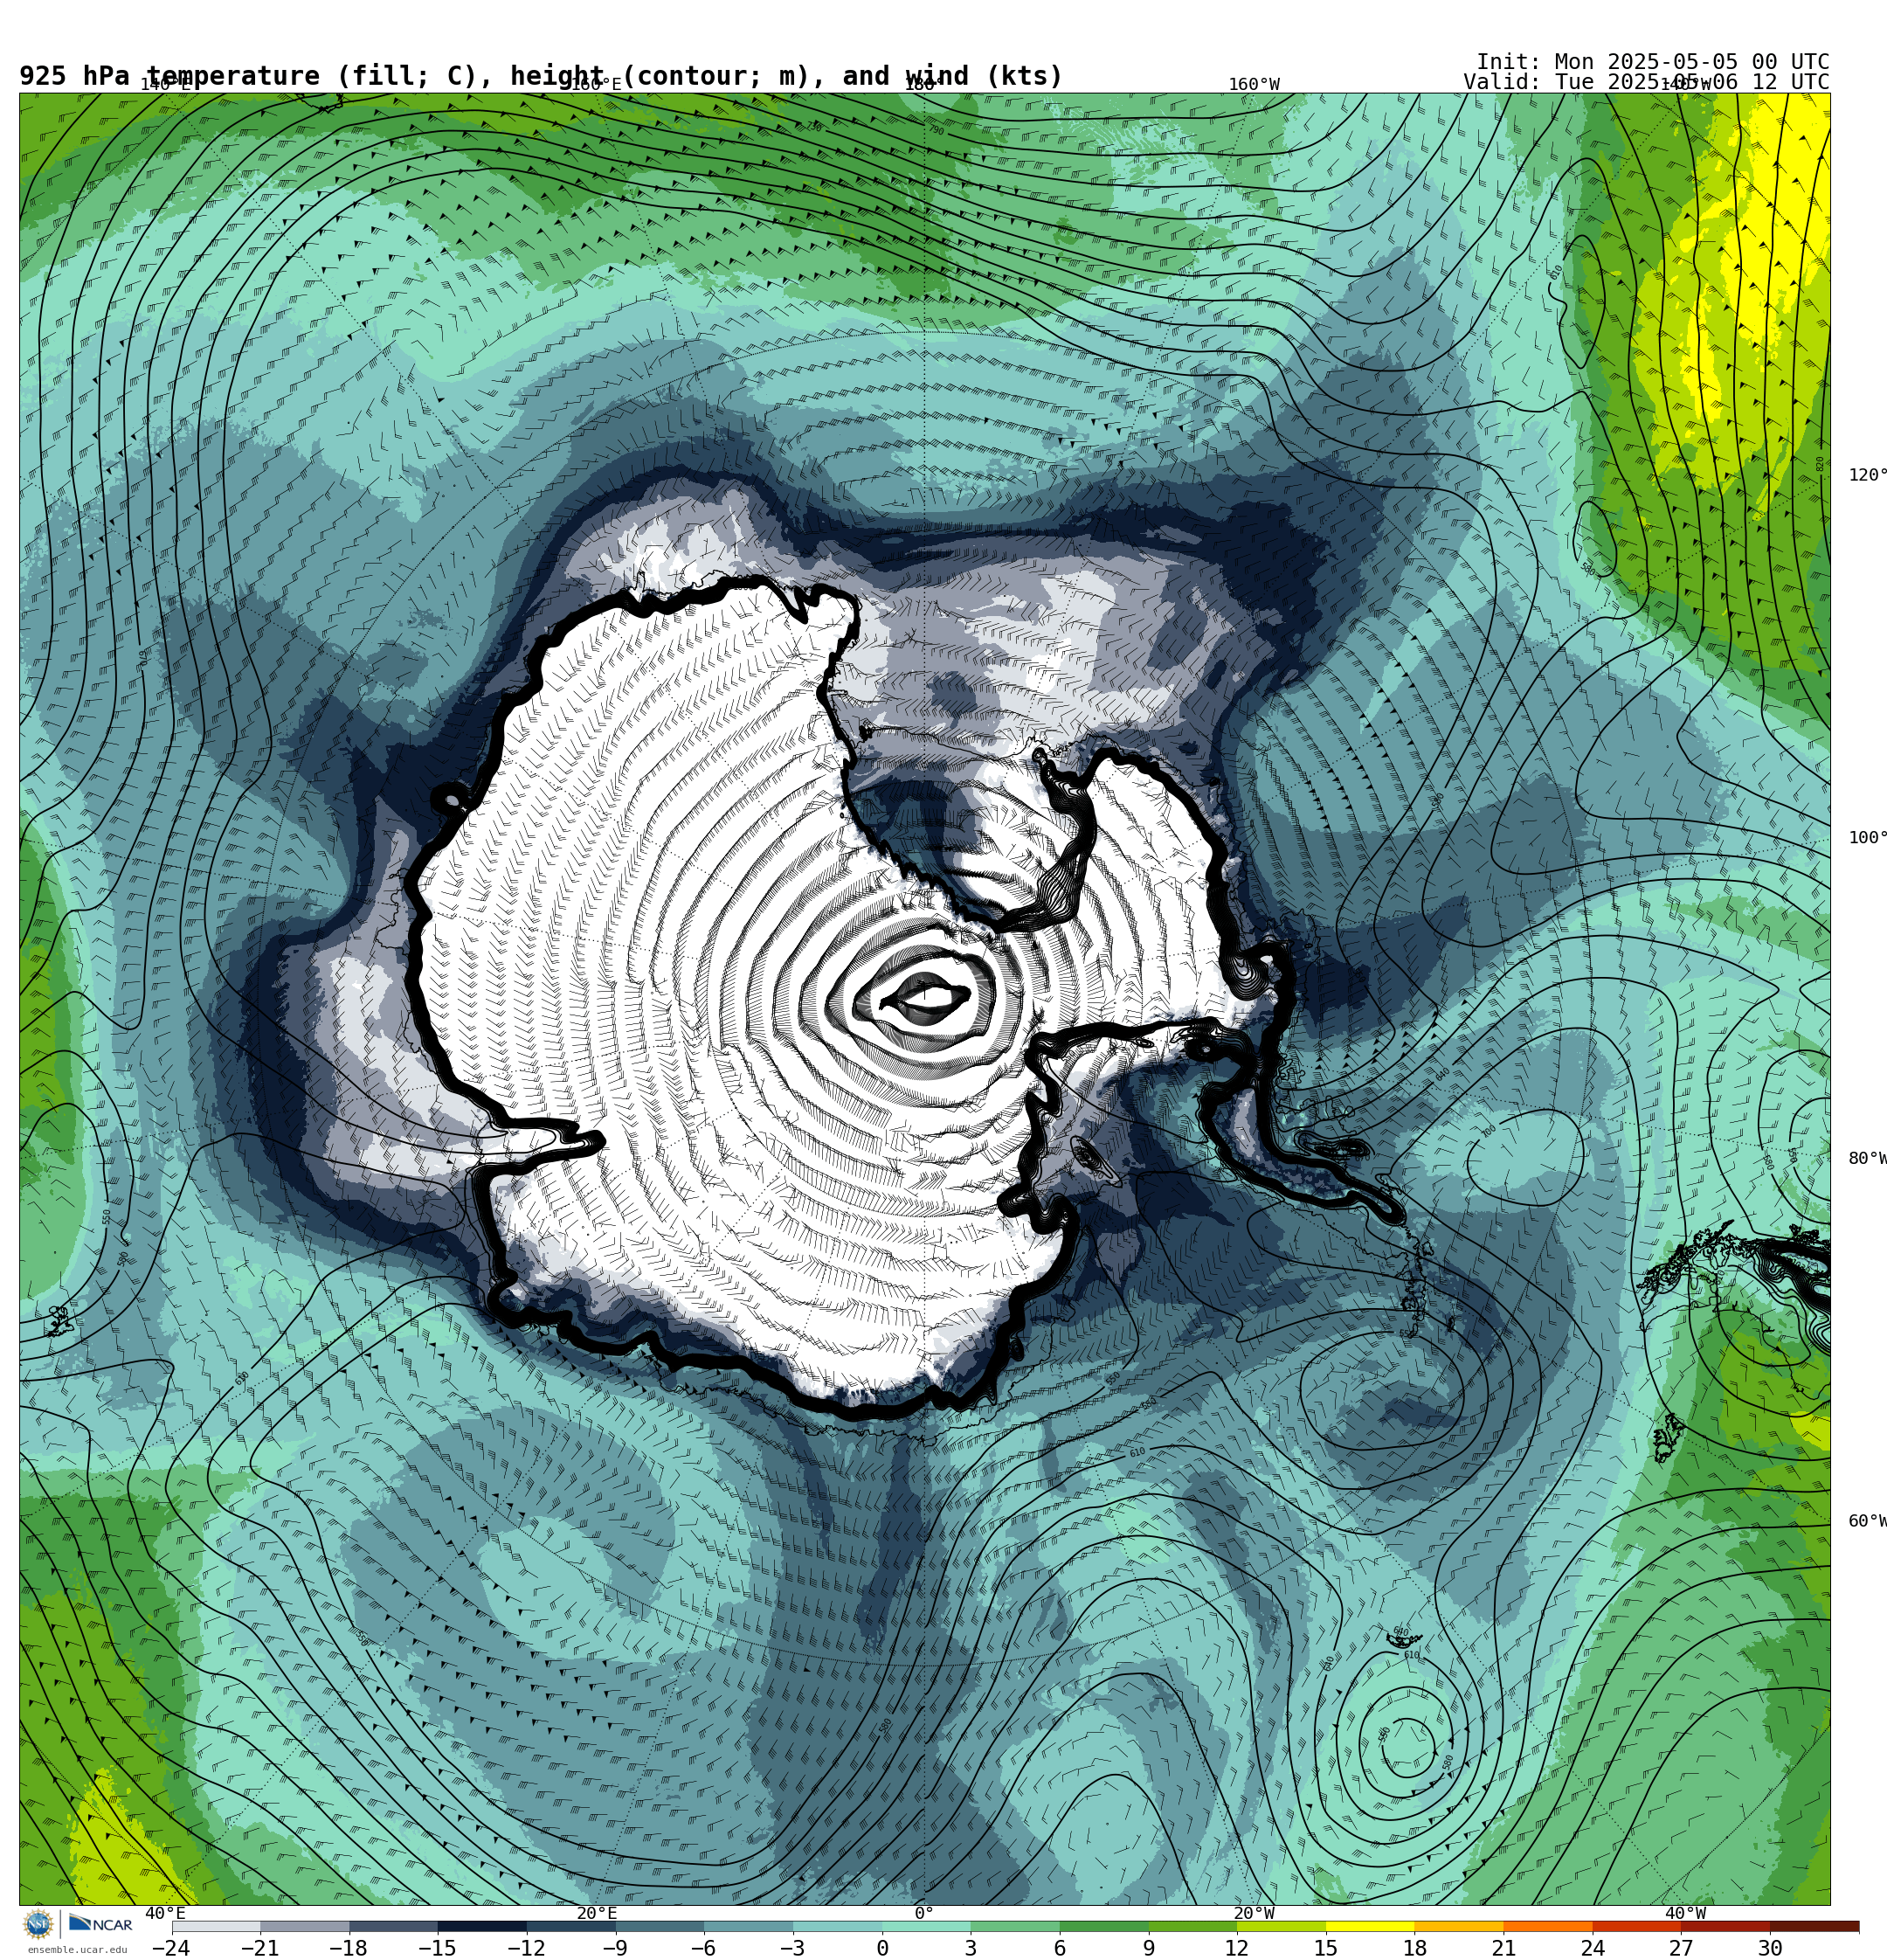This screenshot has width=1887, height=1960.
Task: Click the NSF logo
Action: (x=39, y=1924)
